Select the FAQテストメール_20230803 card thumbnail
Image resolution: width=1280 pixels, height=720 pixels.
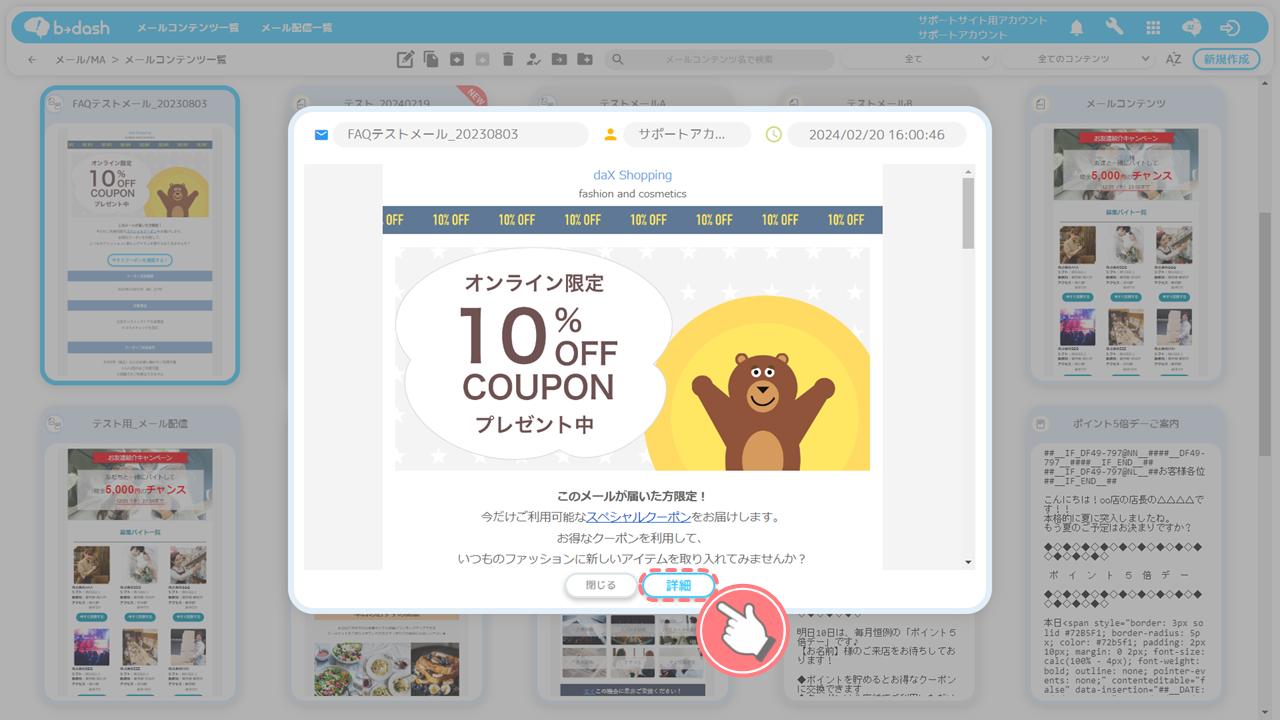click(x=139, y=251)
